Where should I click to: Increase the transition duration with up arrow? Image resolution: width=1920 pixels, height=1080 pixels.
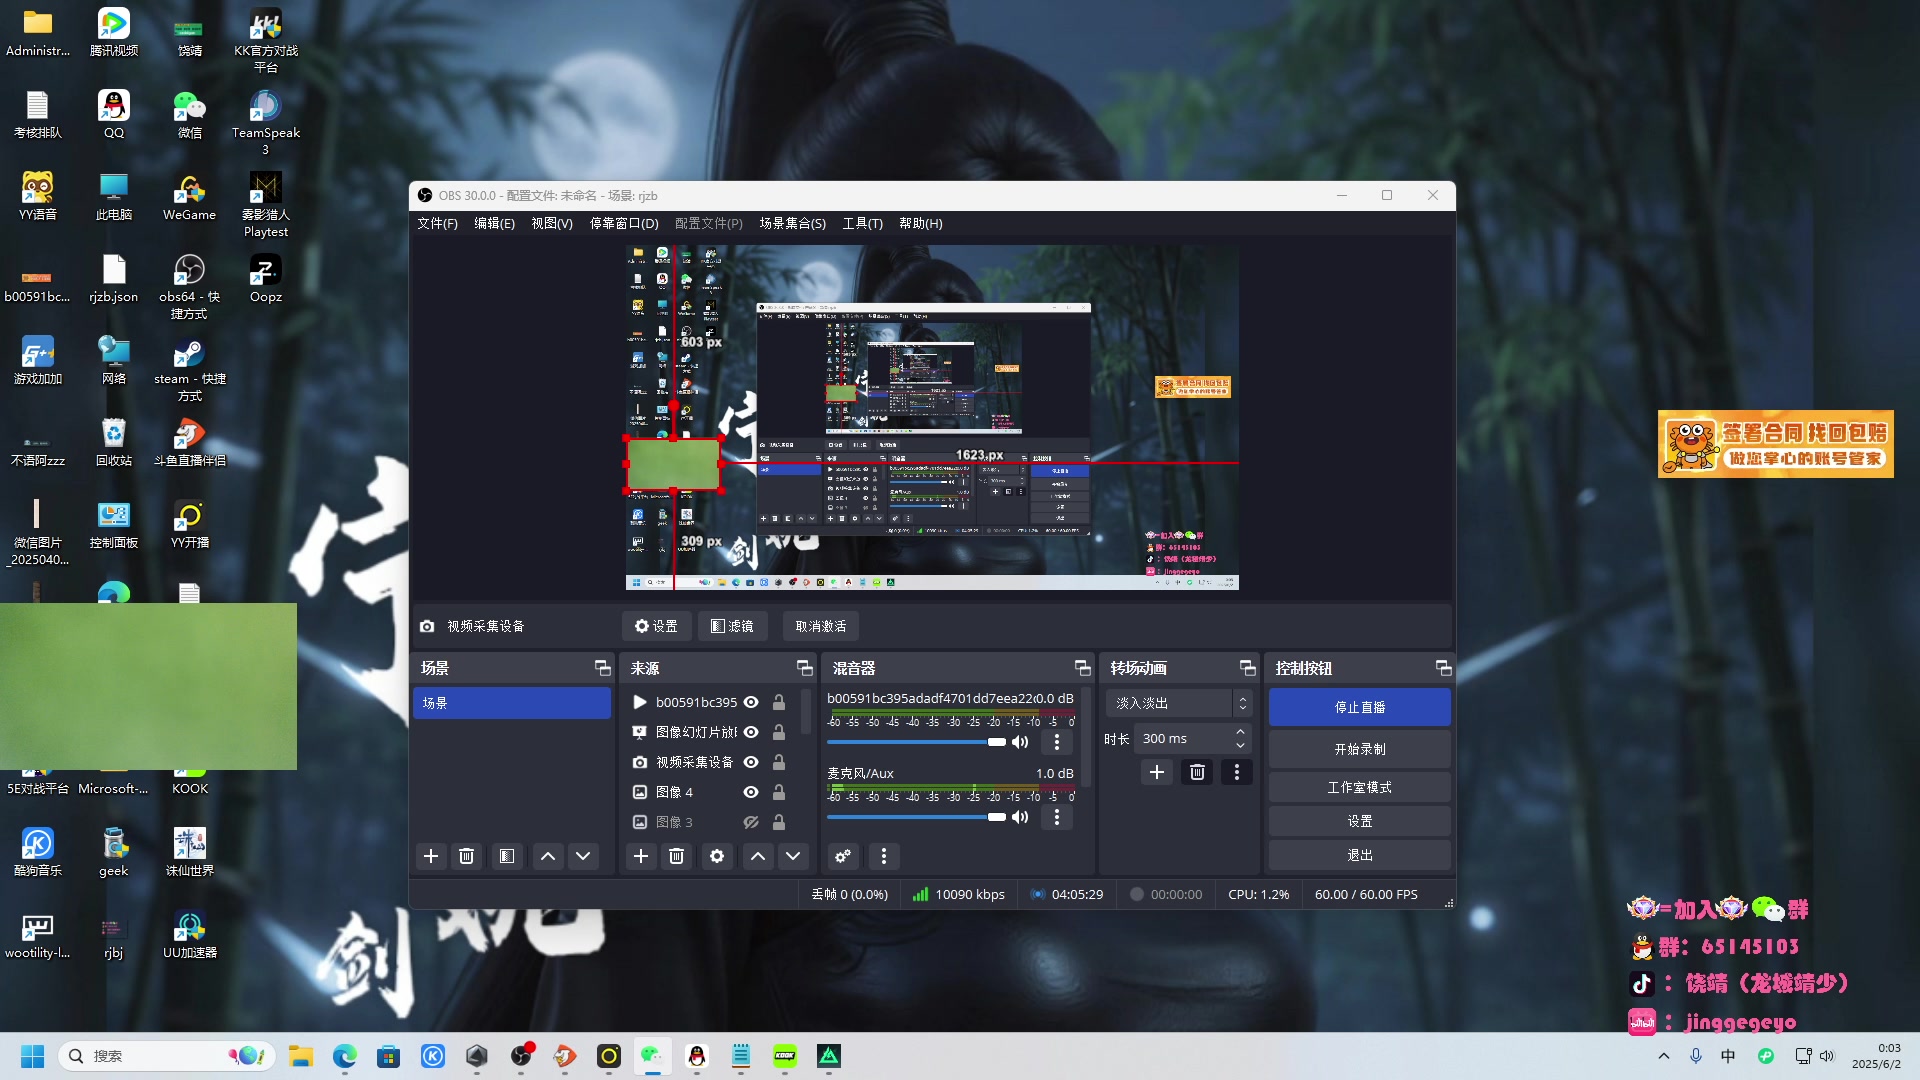[1240, 732]
